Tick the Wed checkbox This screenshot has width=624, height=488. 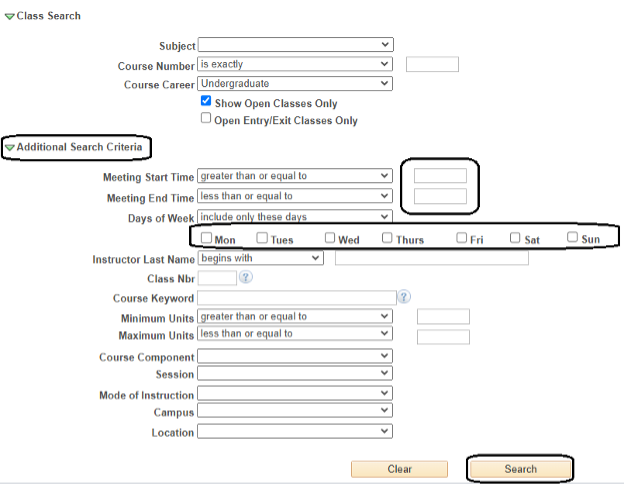(330, 238)
